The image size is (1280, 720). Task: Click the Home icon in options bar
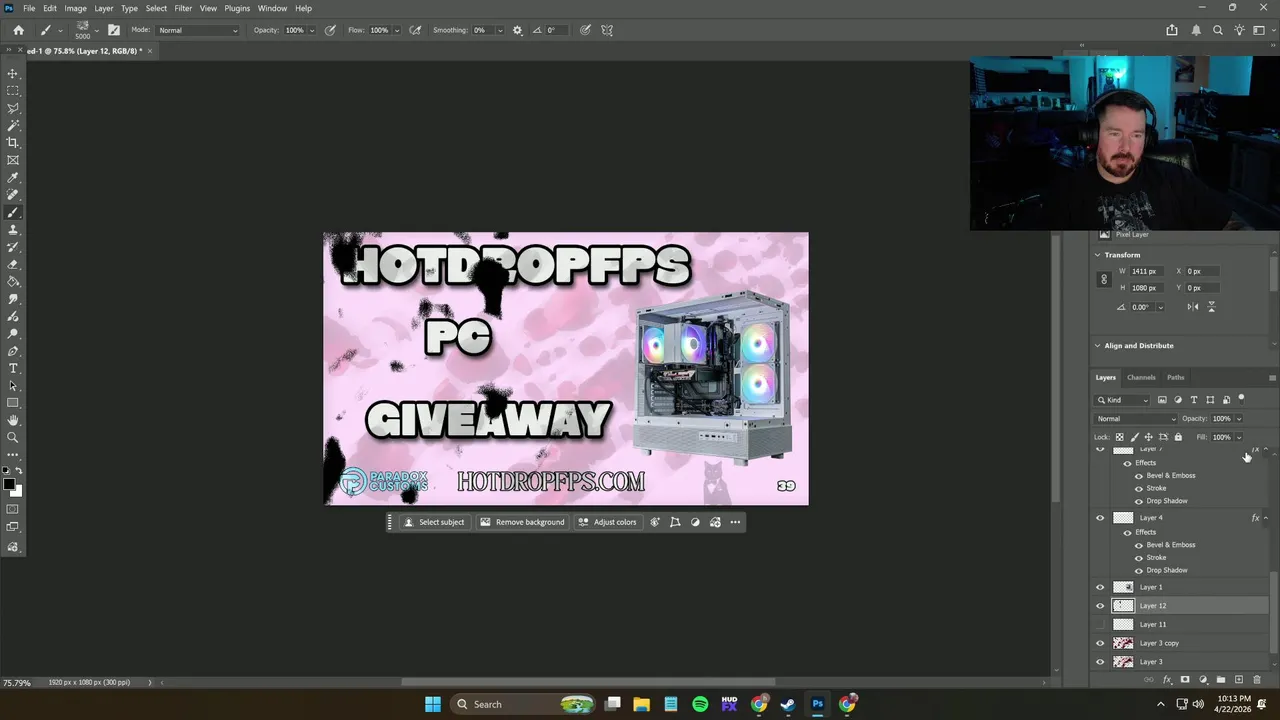click(x=18, y=30)
